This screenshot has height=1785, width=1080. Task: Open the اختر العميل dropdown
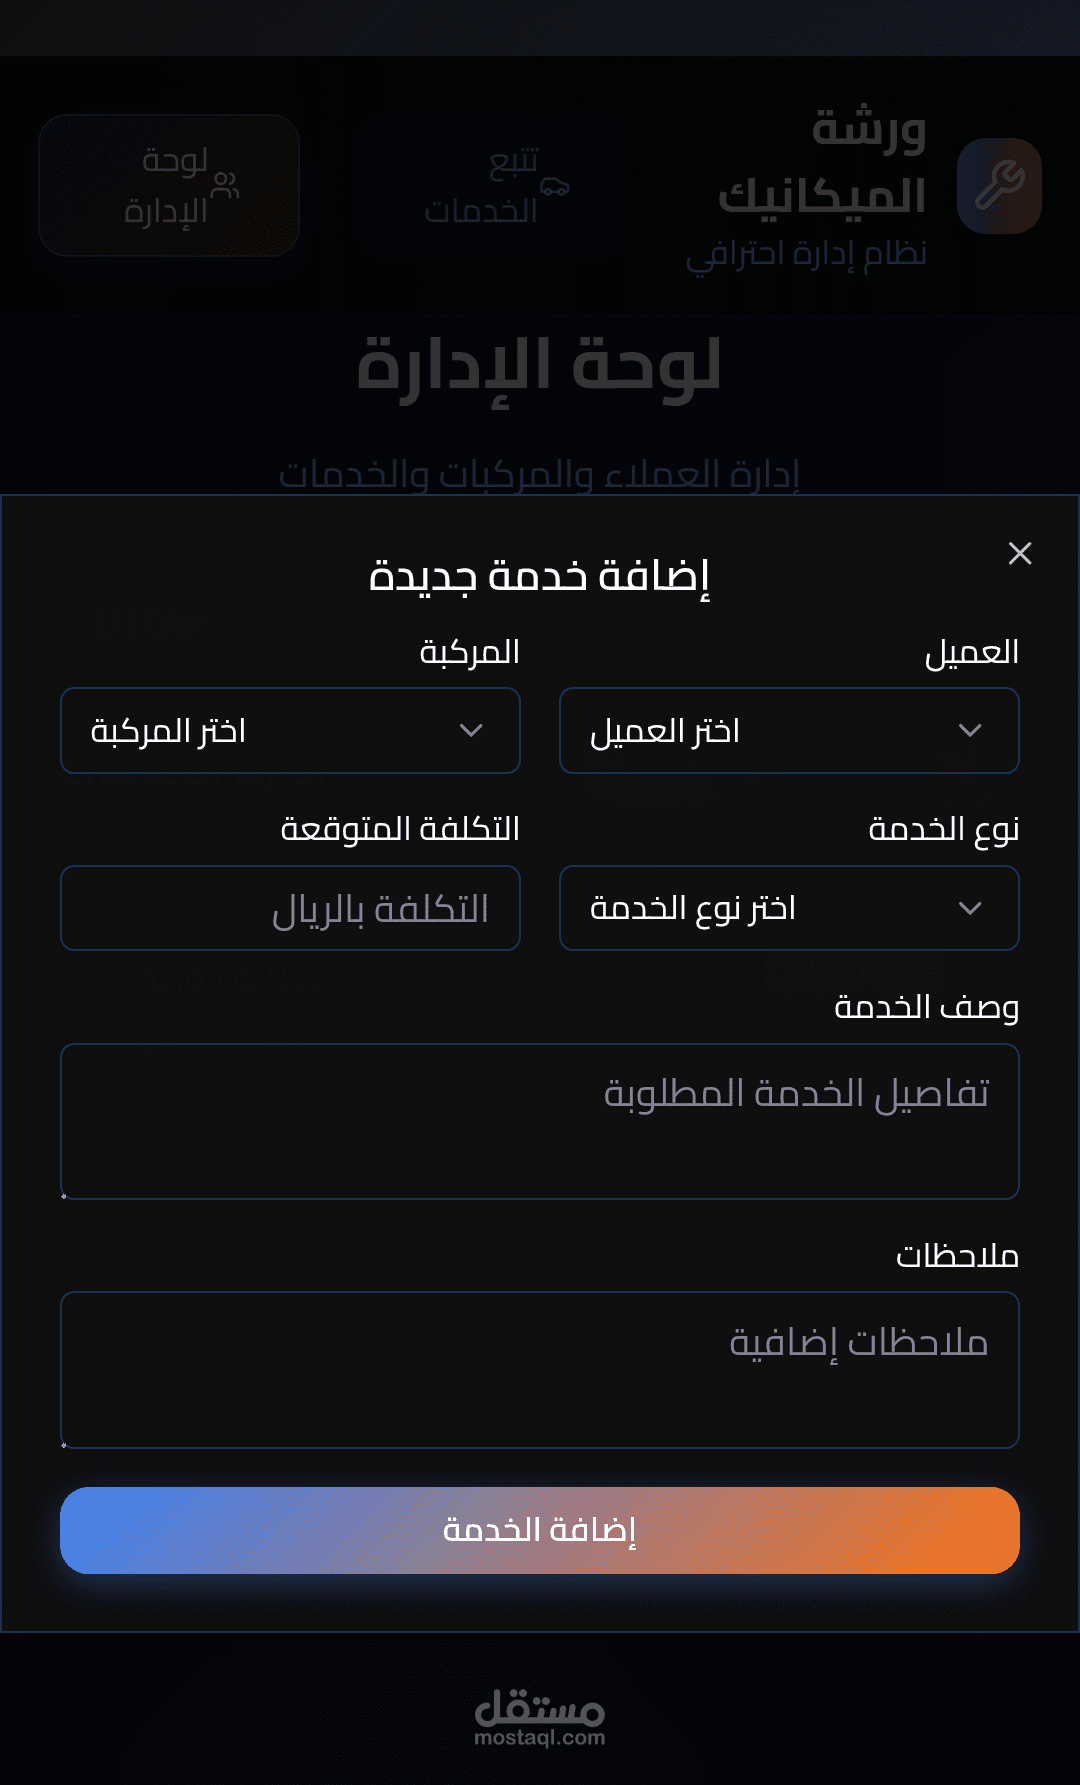coord(788,731)
